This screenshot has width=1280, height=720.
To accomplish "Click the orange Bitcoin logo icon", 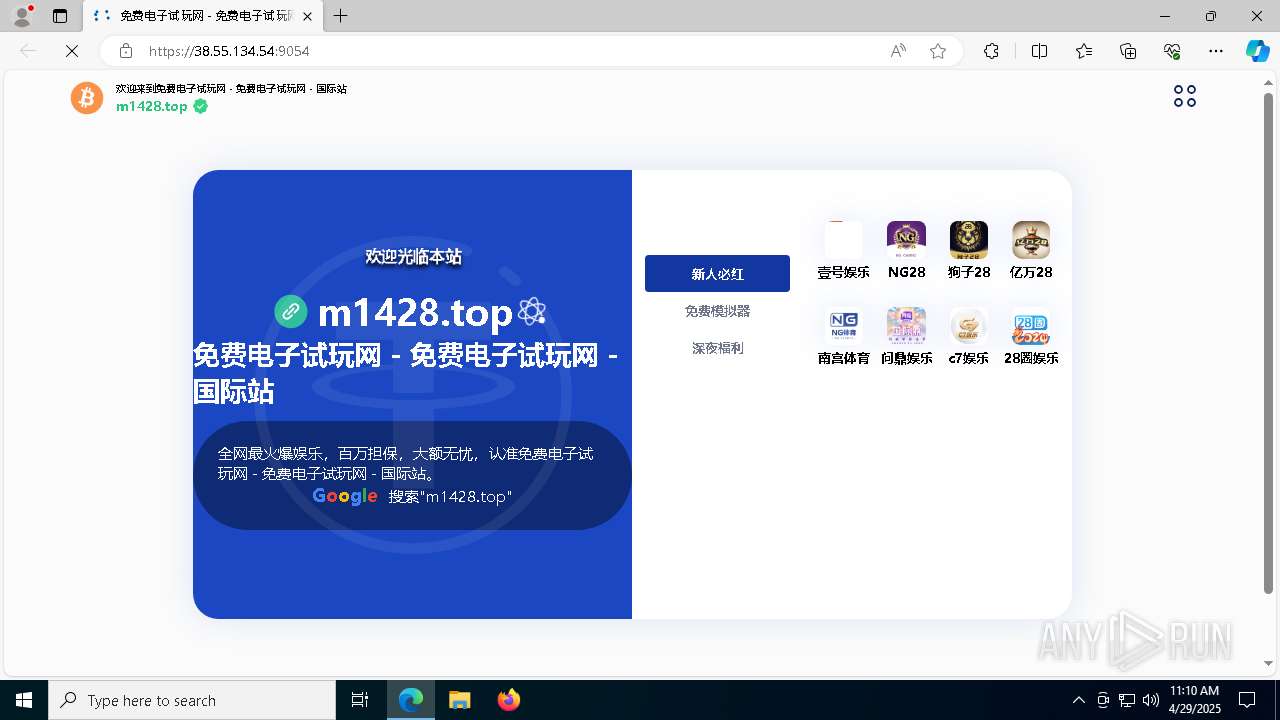I will 87,98.
